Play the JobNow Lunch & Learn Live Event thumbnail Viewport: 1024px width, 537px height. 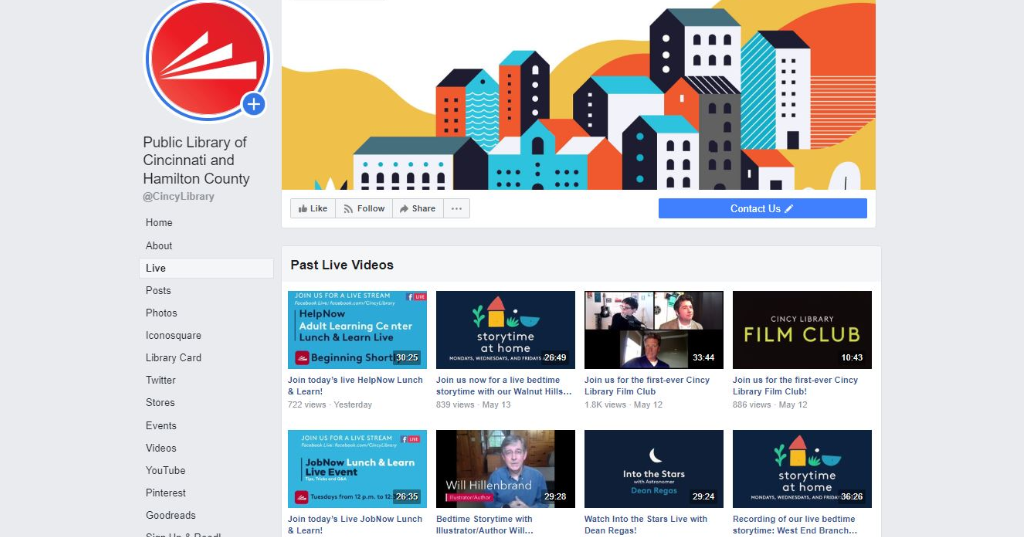(357, 469)
